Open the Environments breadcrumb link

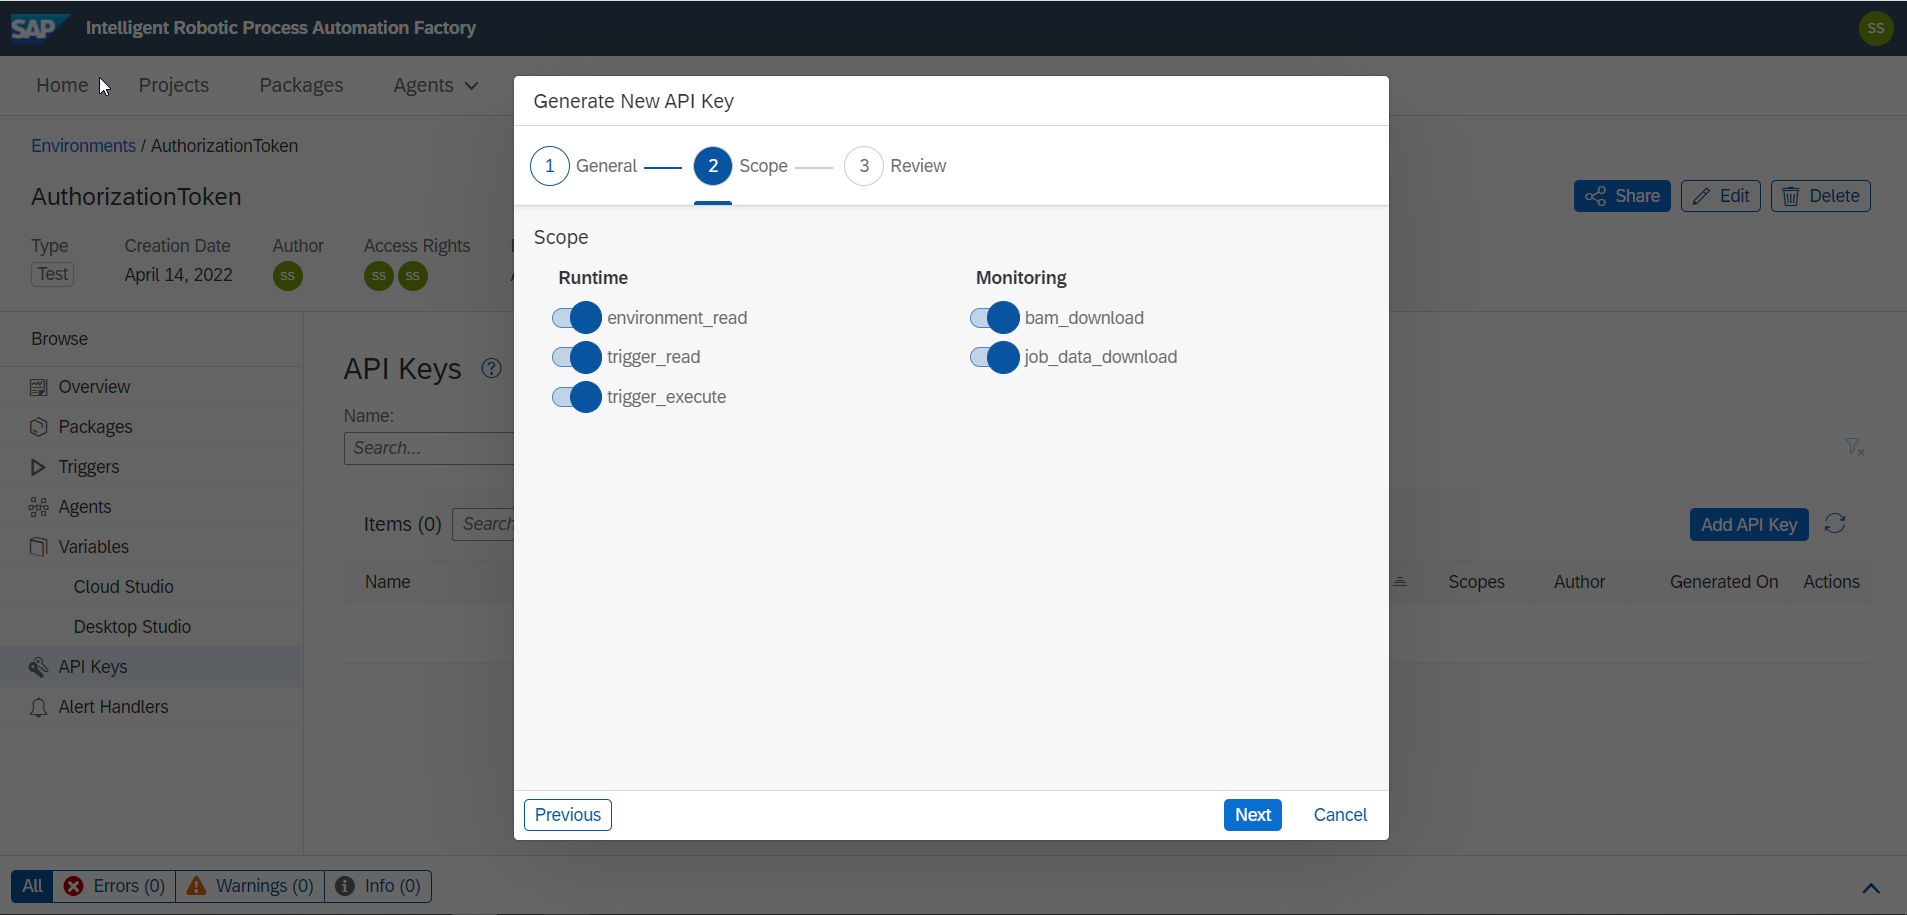(x=83, y=146)
